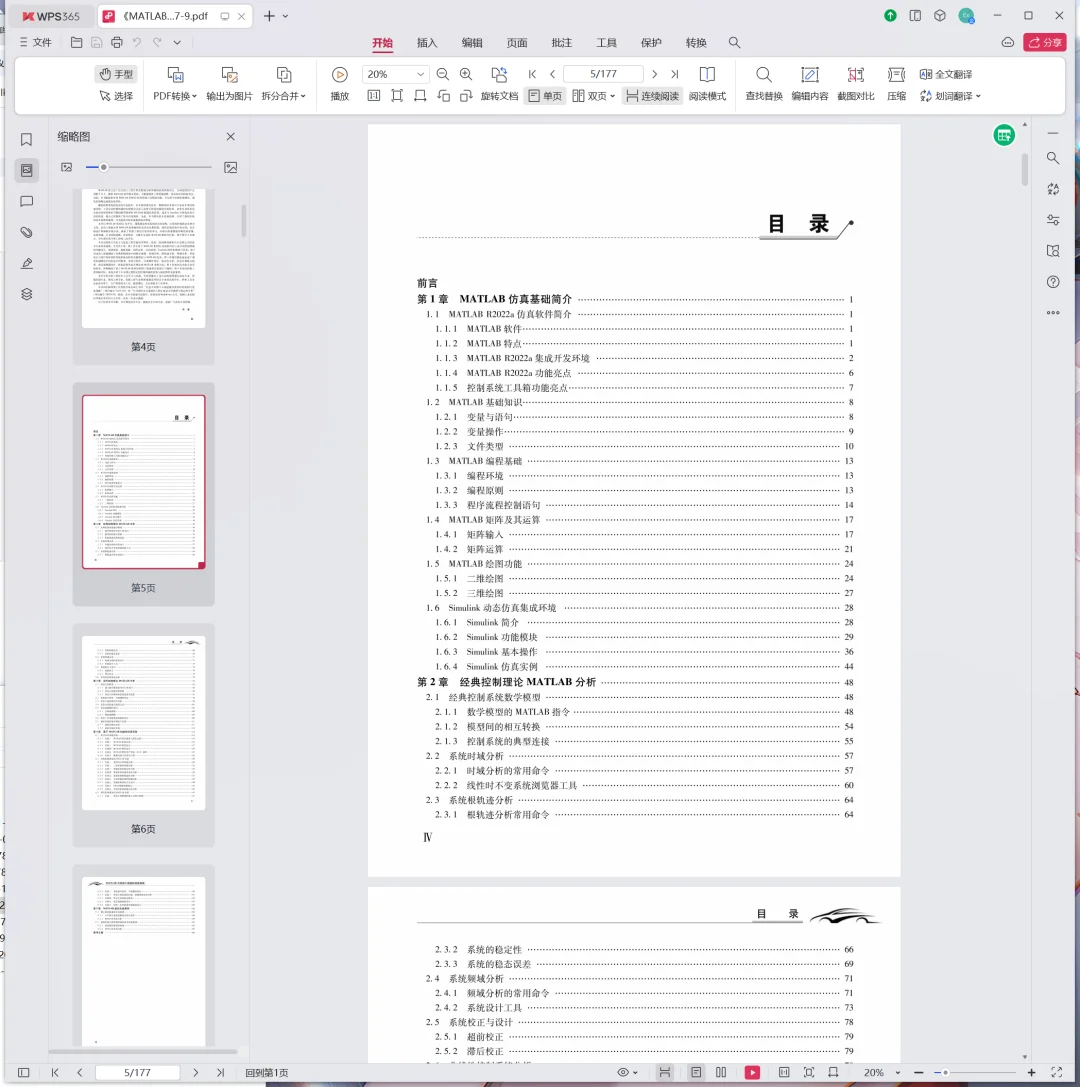The width and height of the screenshot is (1080, 1087).
Task: Click the cloud sync icon near 分享
Action: [1008, 42]
